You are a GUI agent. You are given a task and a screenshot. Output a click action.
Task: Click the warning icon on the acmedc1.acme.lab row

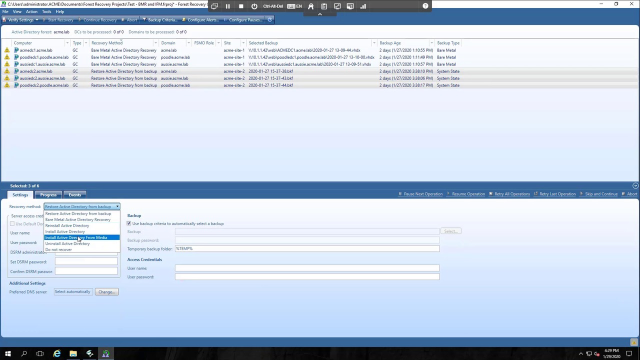[7, 50]
